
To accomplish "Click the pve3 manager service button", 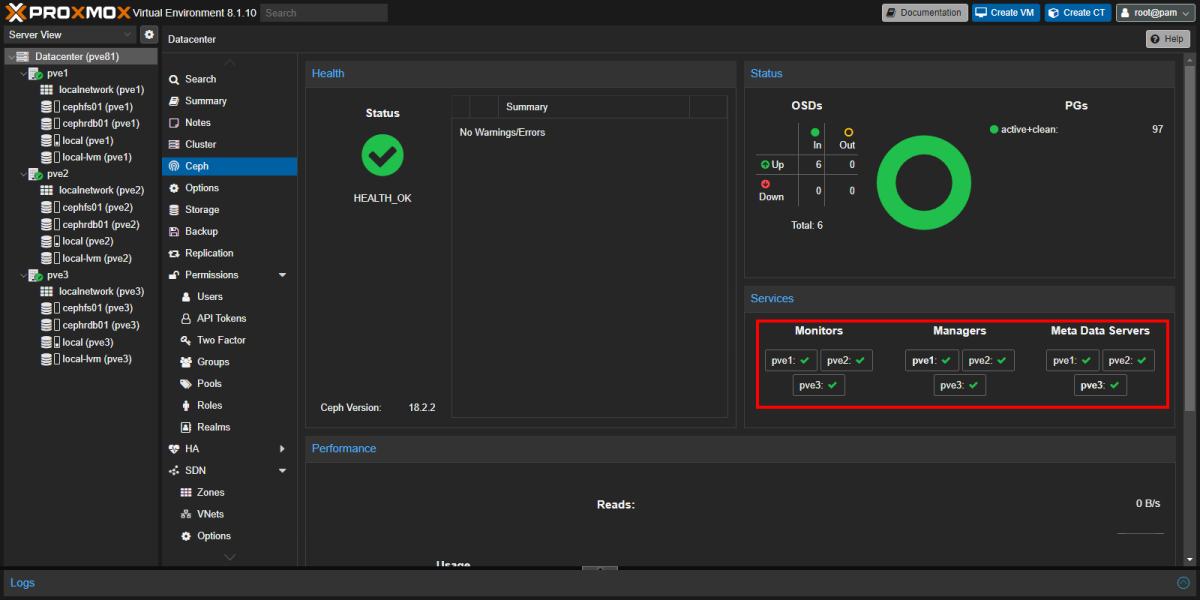I will tap(960, 385).
